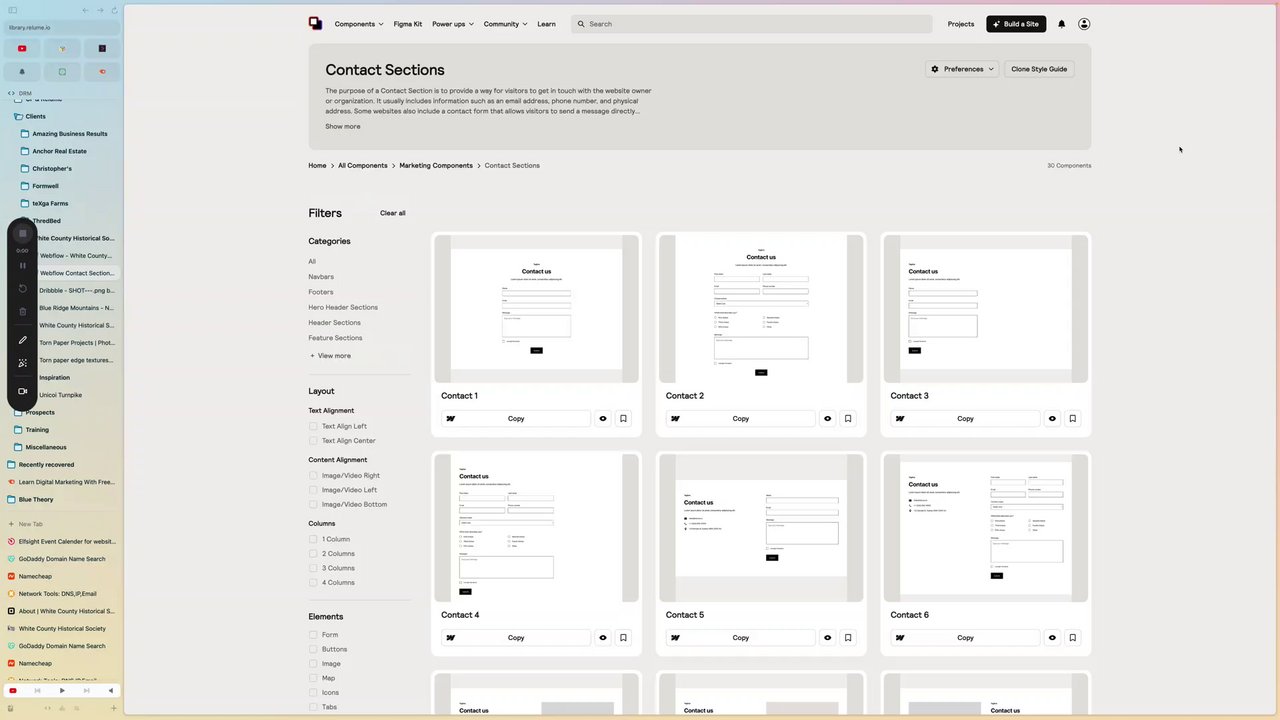1280x720 pixels.
Task: Click the Webflow icon on Contact 1 card
Action: click(451, 419)
